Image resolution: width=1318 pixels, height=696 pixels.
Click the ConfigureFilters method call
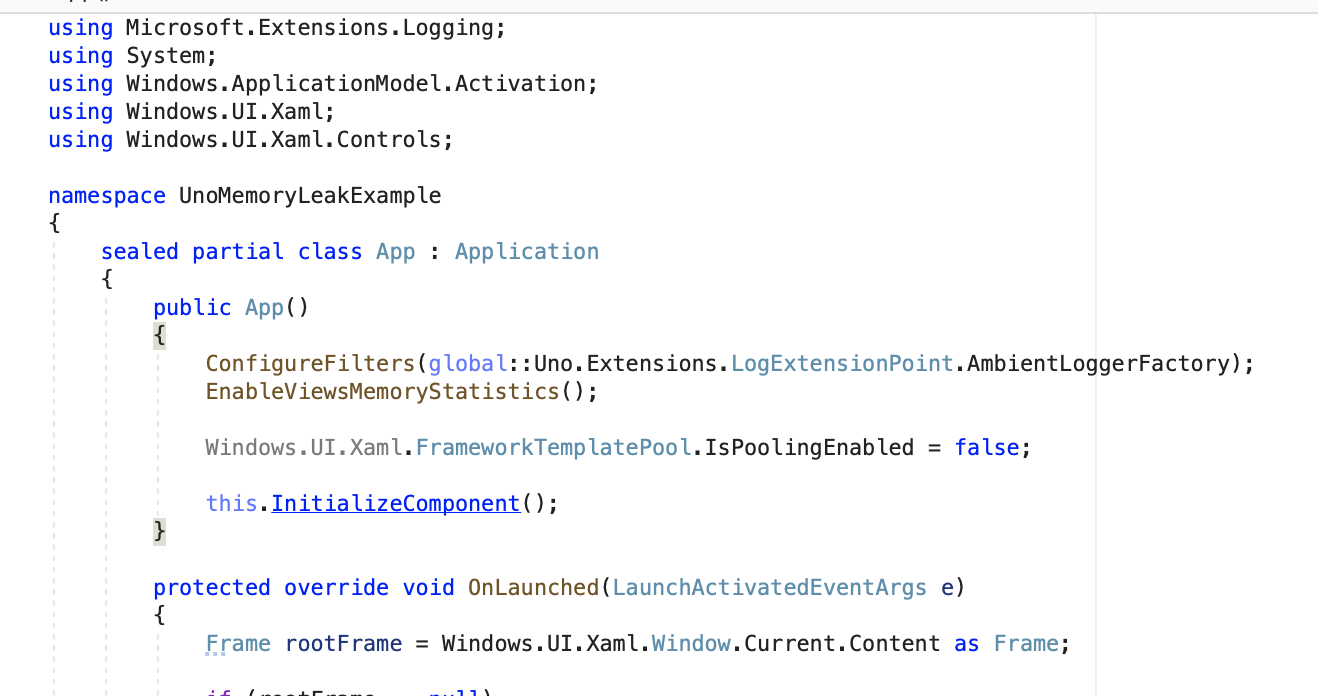[310, 363]
